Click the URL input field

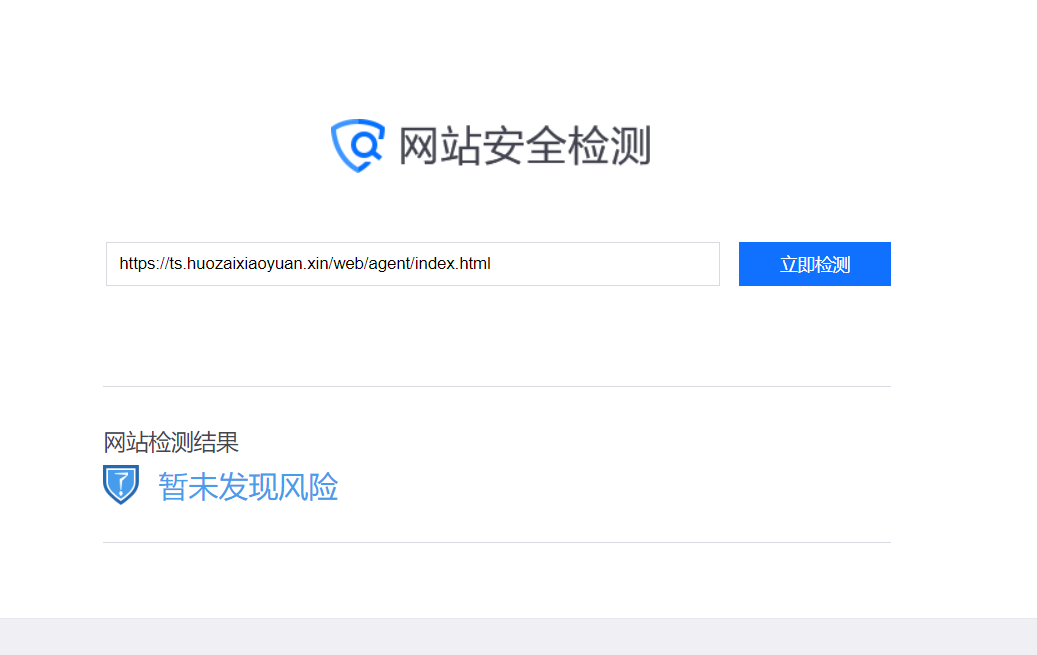[x=413, y=264]
